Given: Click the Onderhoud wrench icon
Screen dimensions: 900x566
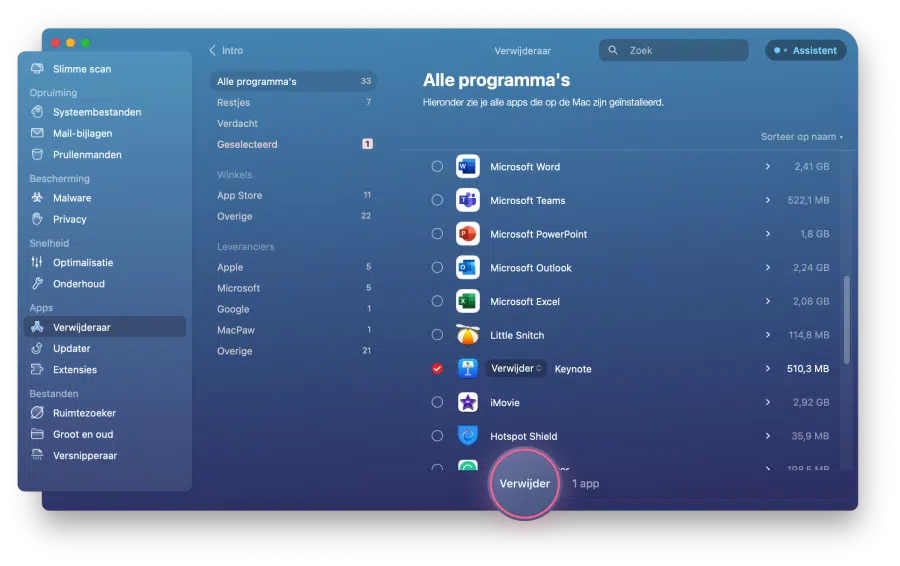Looking at the screenshot, I should 37,284.
